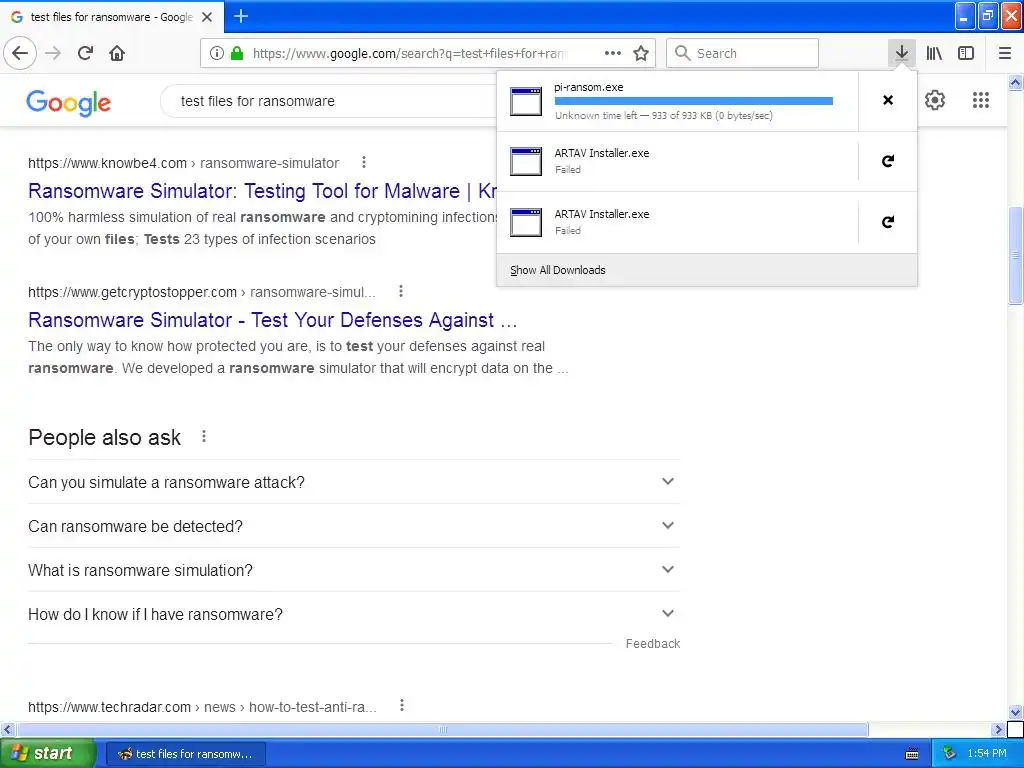This screenshot has height=768, width=1024.
Task: Show the sidebars toolbar button
Action: 966,53
